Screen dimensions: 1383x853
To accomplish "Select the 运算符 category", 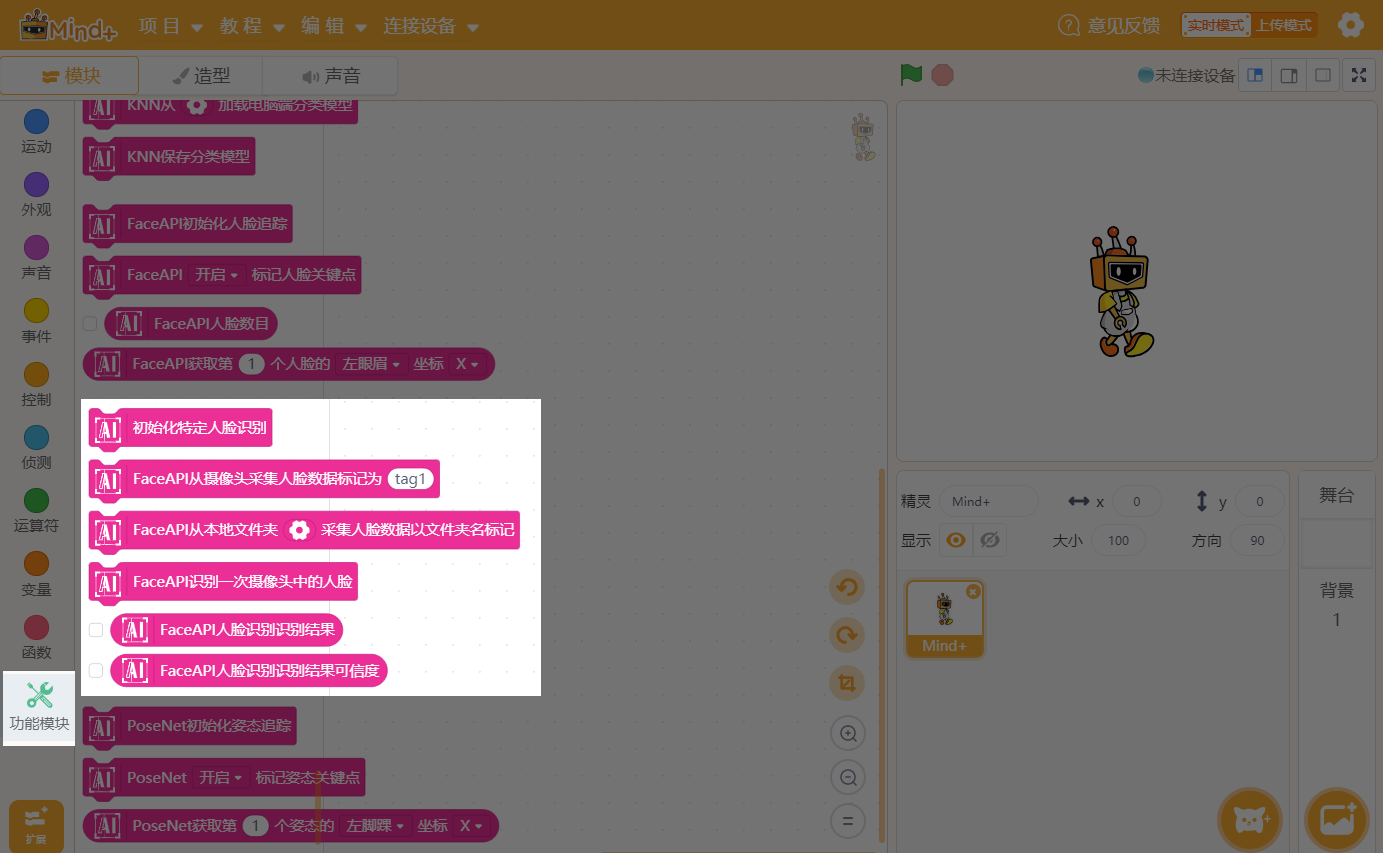I will pyautogui.click(x=36, y=511).
